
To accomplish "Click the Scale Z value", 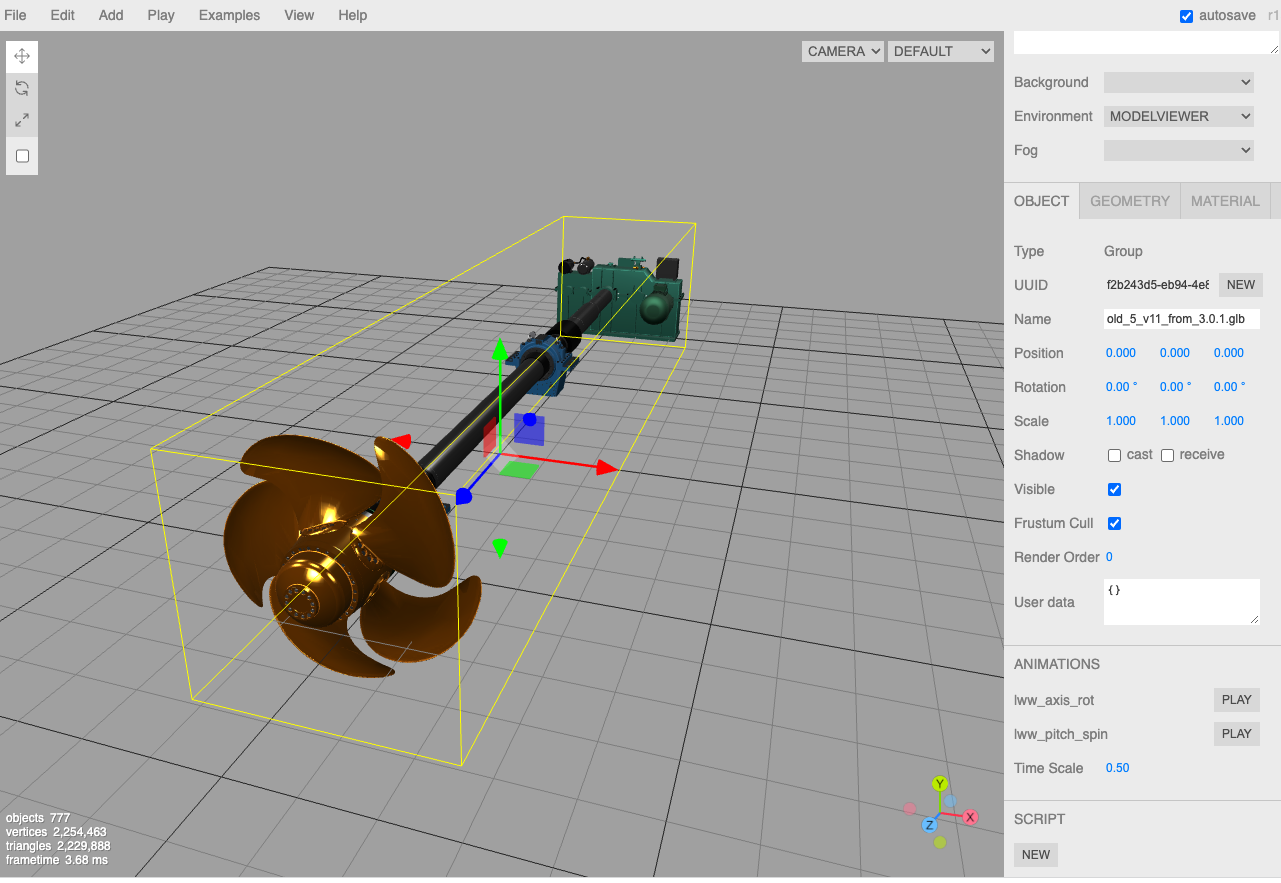I will (x=1229, y=421).
